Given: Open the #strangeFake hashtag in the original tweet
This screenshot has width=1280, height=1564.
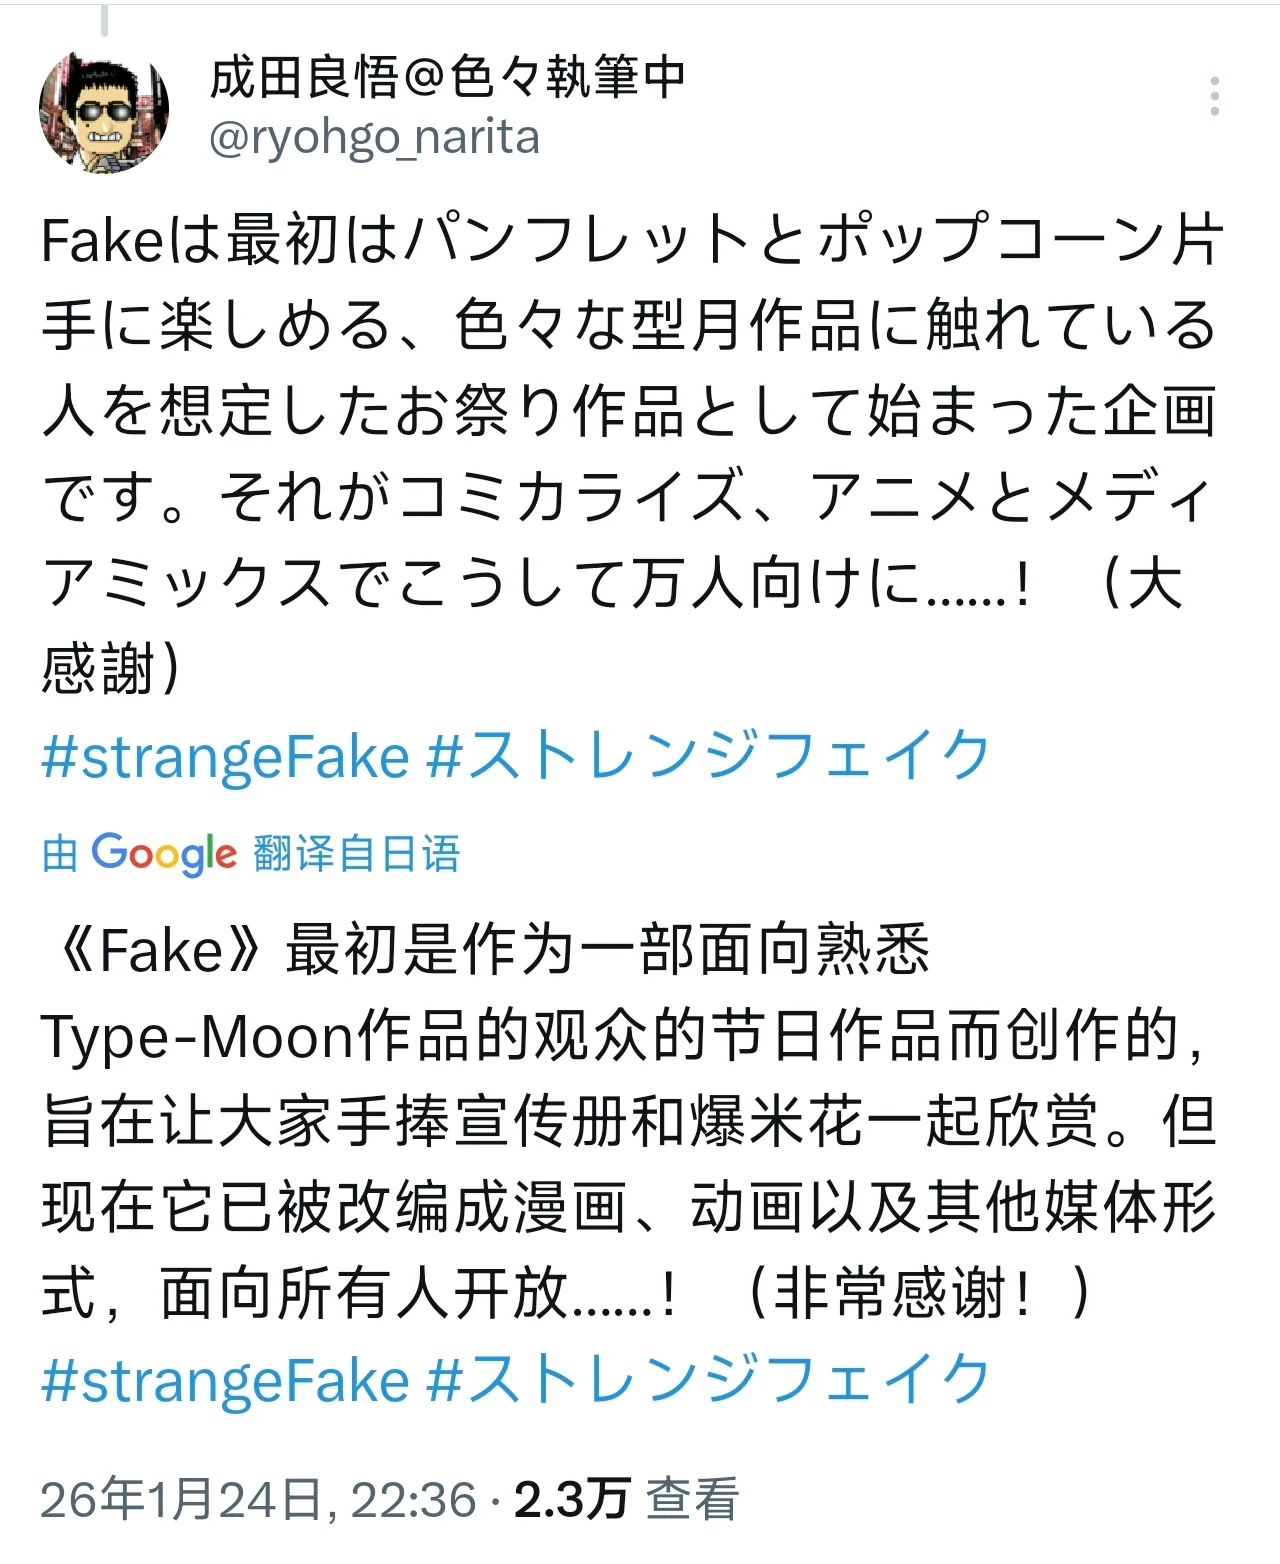Looking at the screenshot, I should 226,756.
